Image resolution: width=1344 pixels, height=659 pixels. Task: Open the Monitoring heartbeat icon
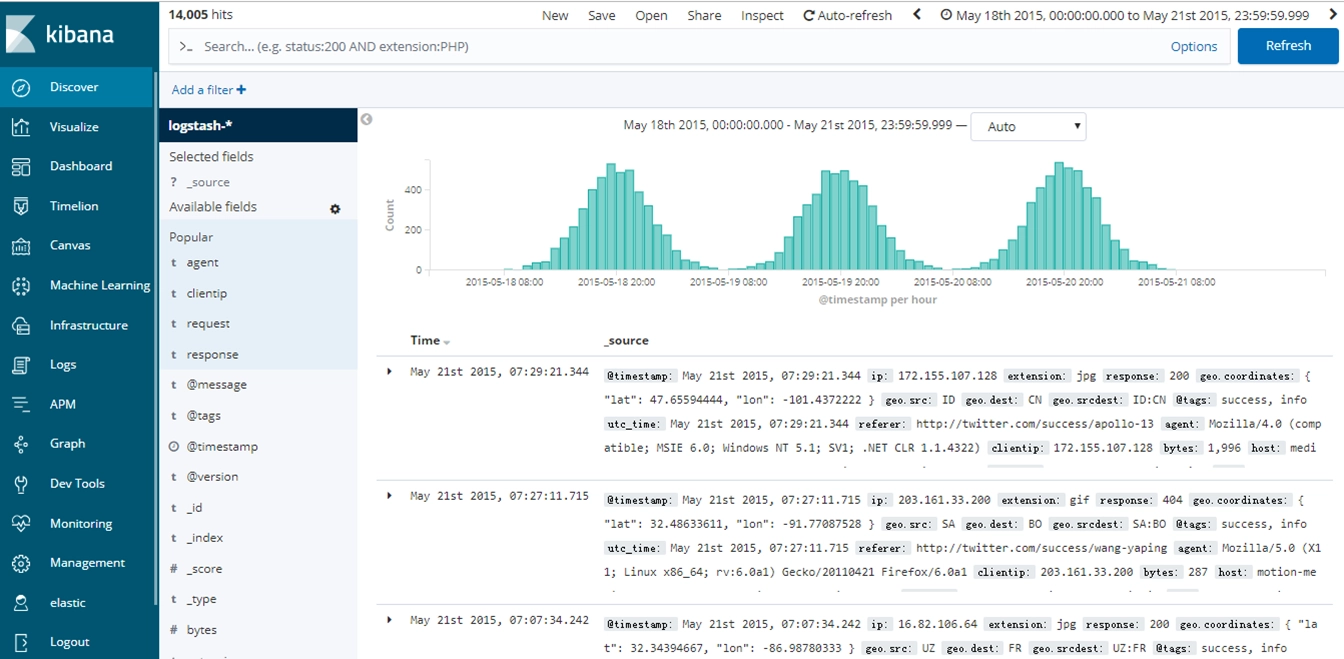[21, 523]
